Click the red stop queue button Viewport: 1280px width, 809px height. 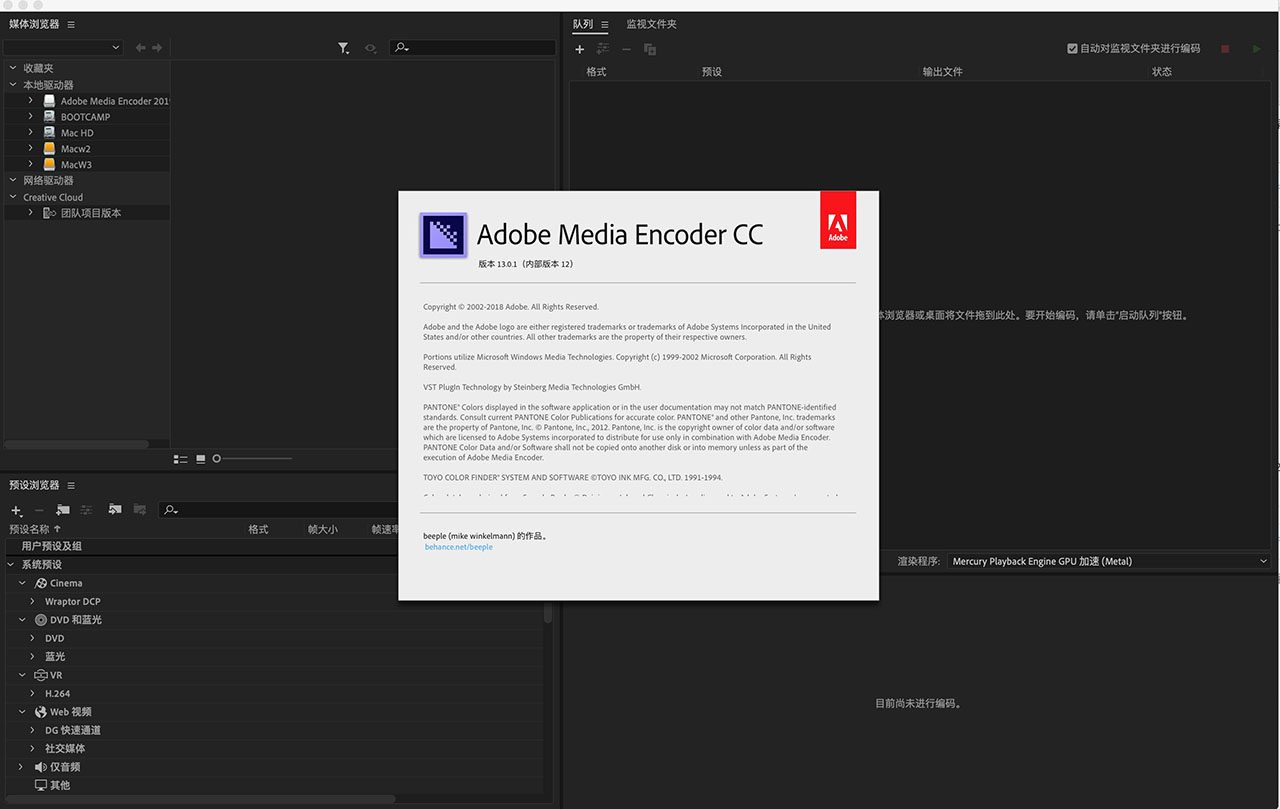click(1225, 49)
